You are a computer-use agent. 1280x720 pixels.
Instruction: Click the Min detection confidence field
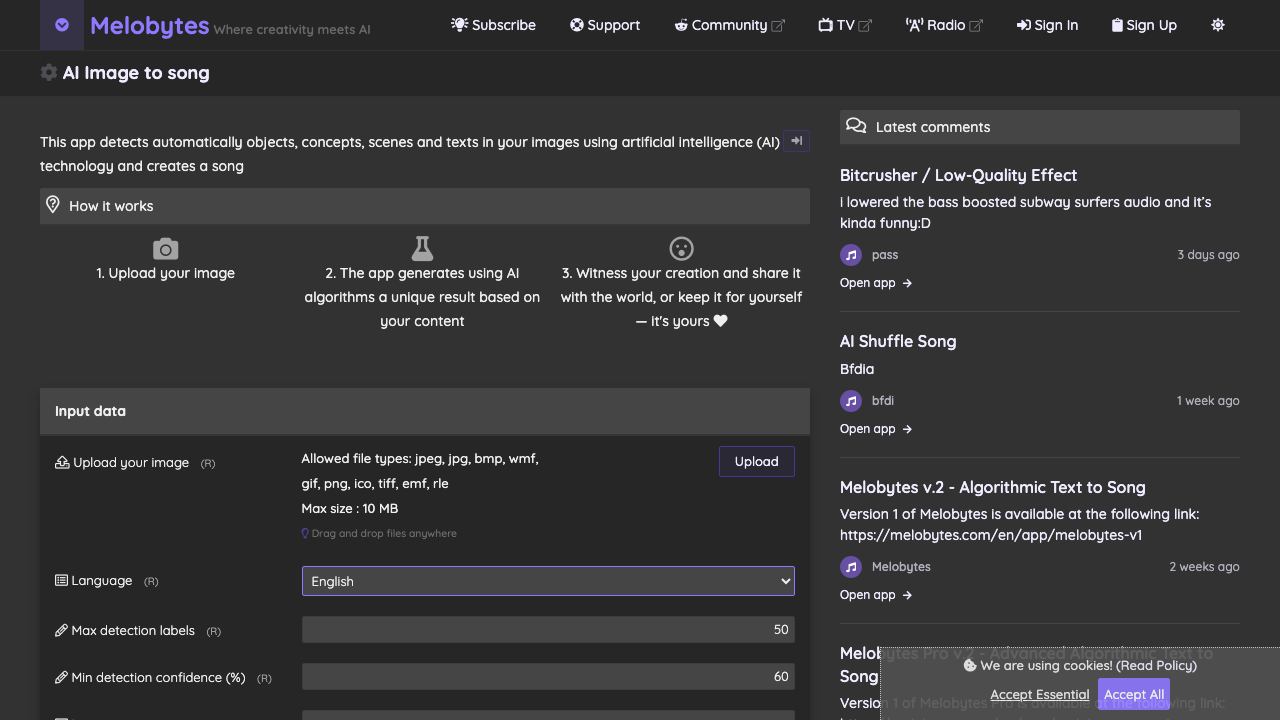point(548,676)
